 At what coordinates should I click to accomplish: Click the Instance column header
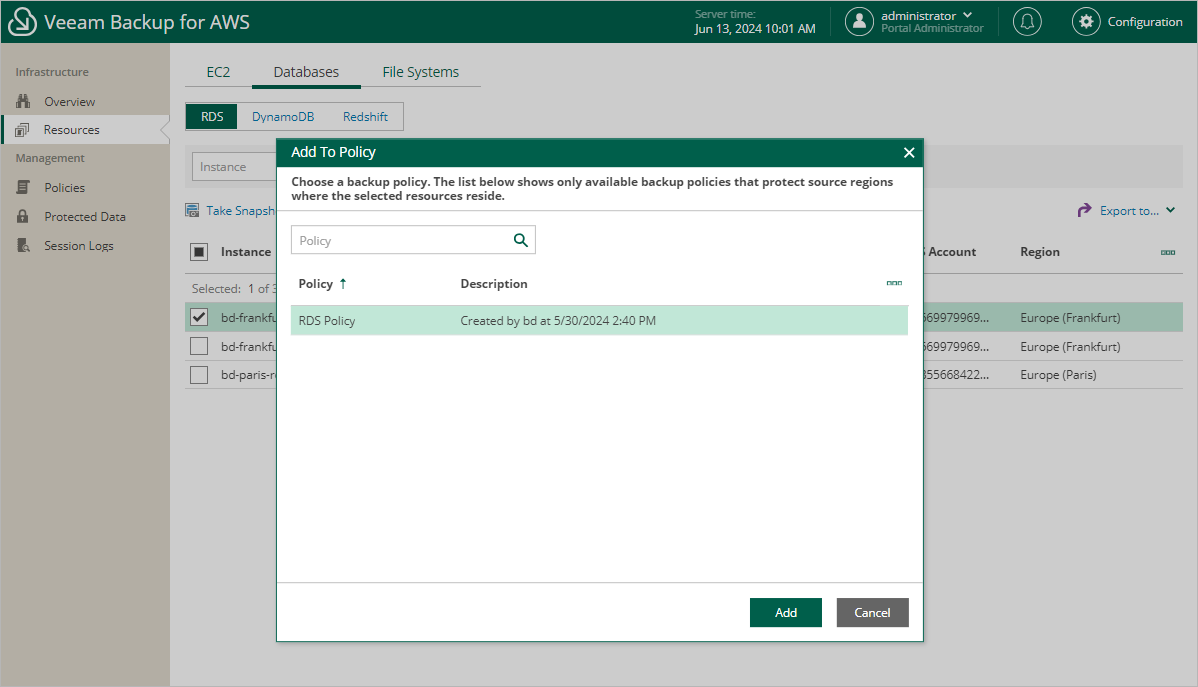point(245,252)
